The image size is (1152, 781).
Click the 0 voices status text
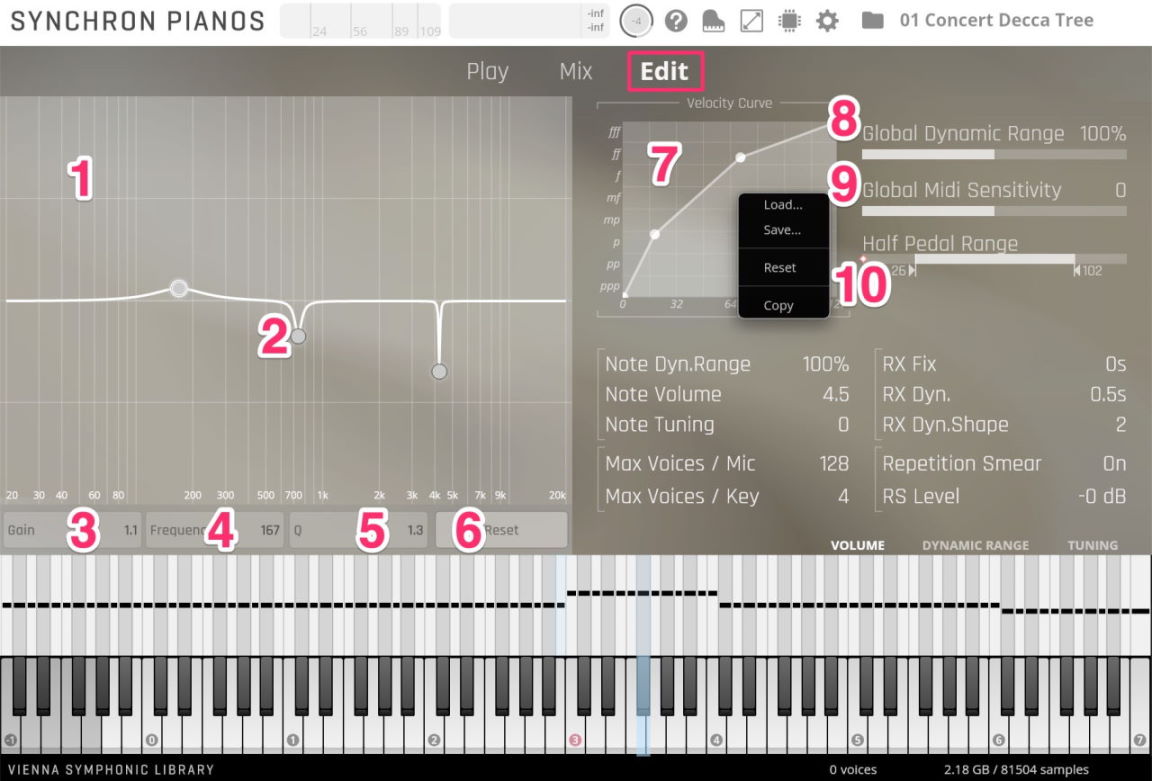(853, 770)
